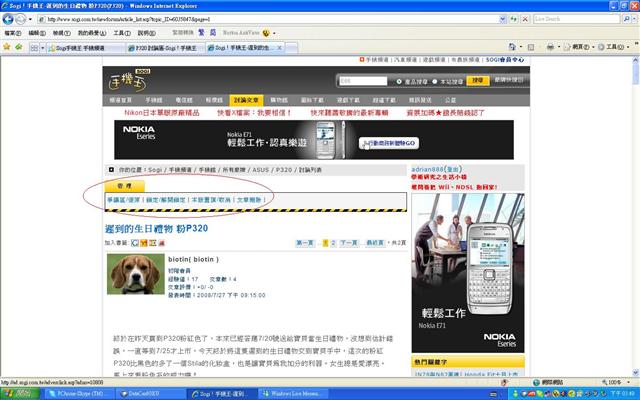Click the favorites star icon in IE toolbar
640x400 pixels.
(x=7, y=47)
